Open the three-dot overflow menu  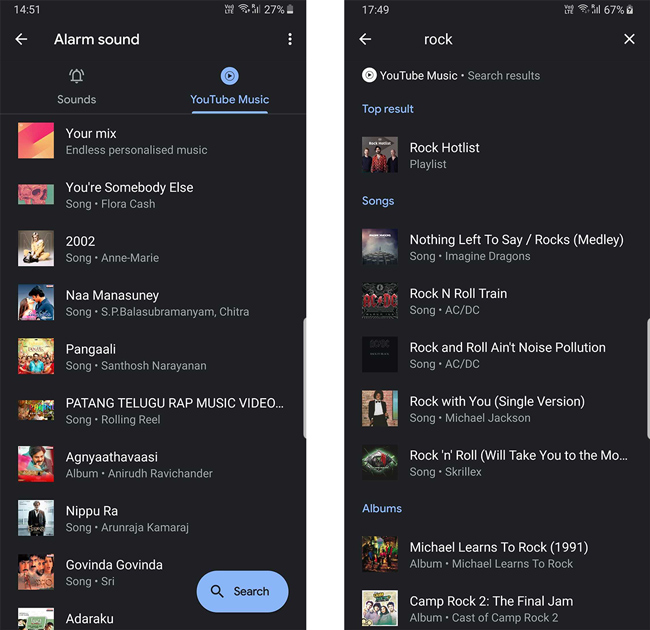point(290,39)
